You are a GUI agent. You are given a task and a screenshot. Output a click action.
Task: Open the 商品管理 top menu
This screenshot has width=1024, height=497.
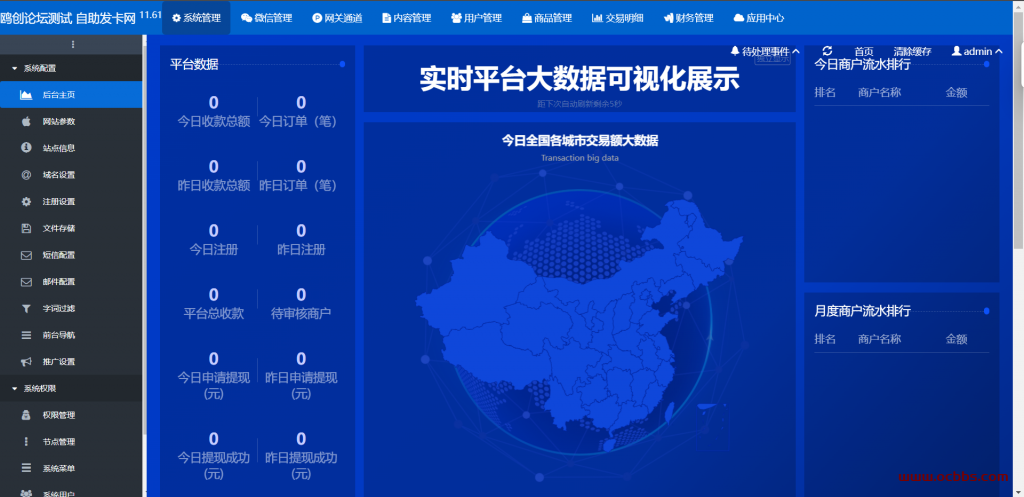pos(547,18)
